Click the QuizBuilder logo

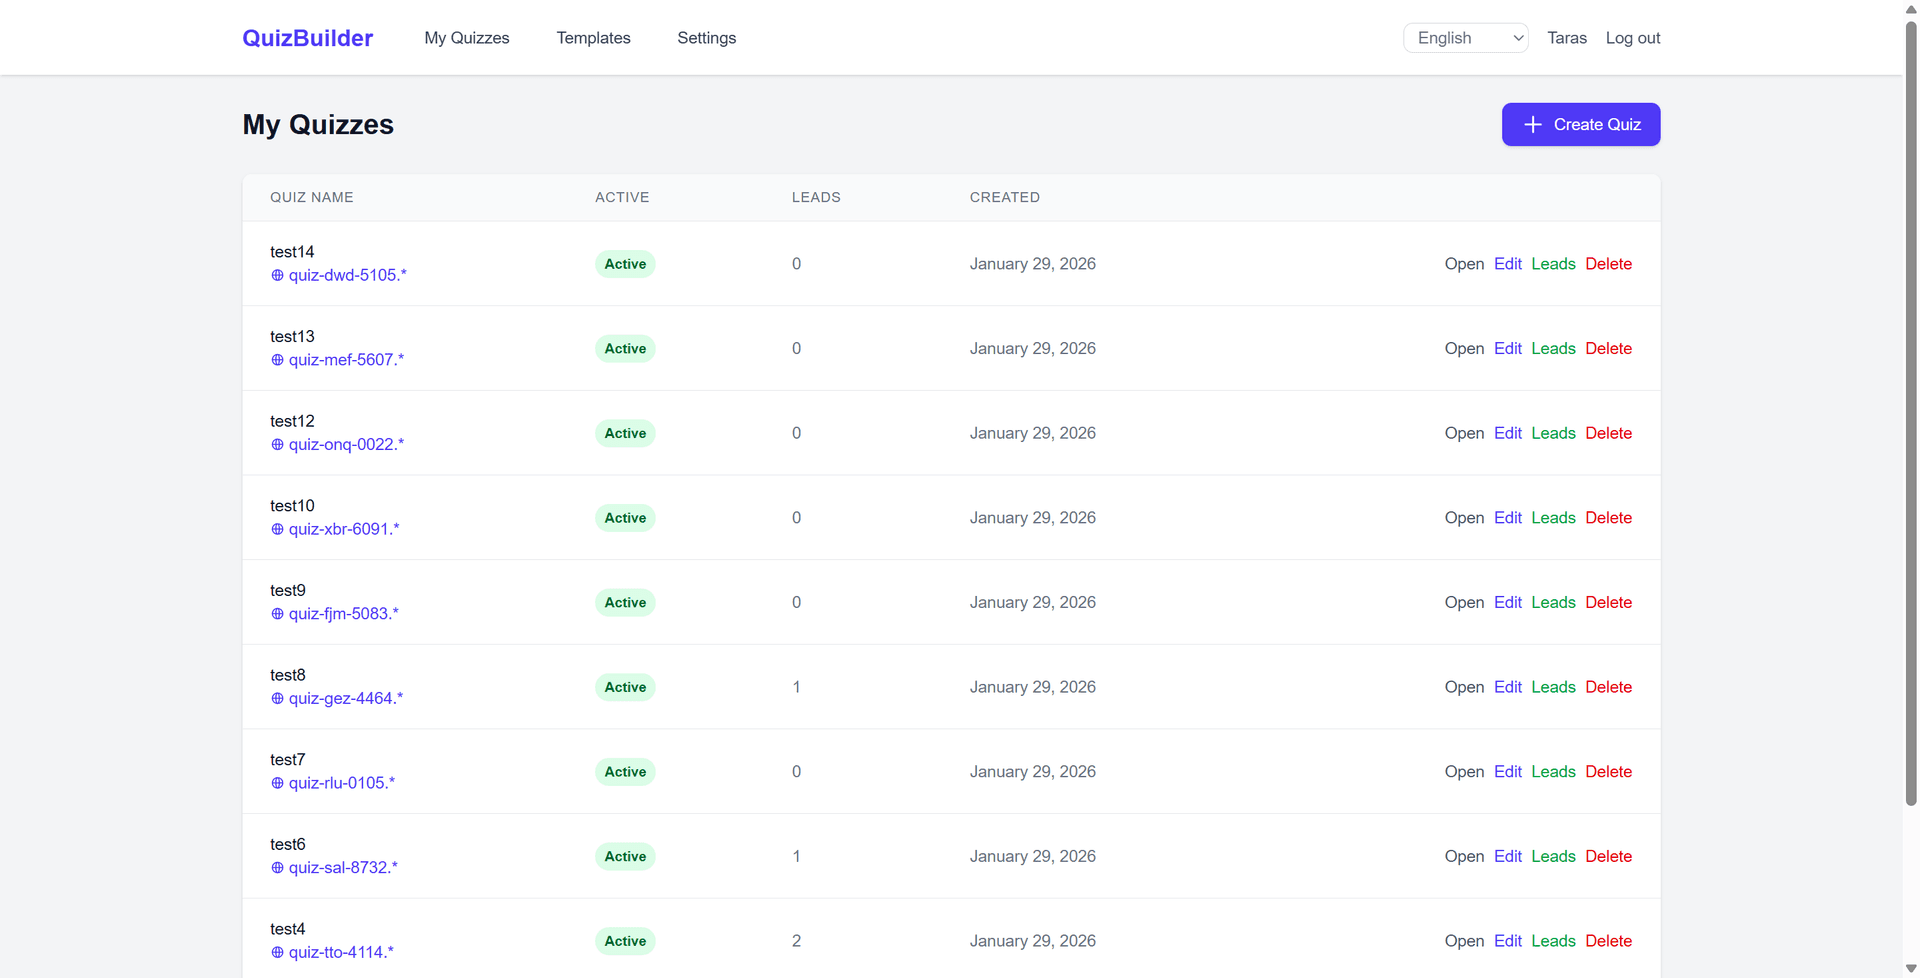pos(307,38)
